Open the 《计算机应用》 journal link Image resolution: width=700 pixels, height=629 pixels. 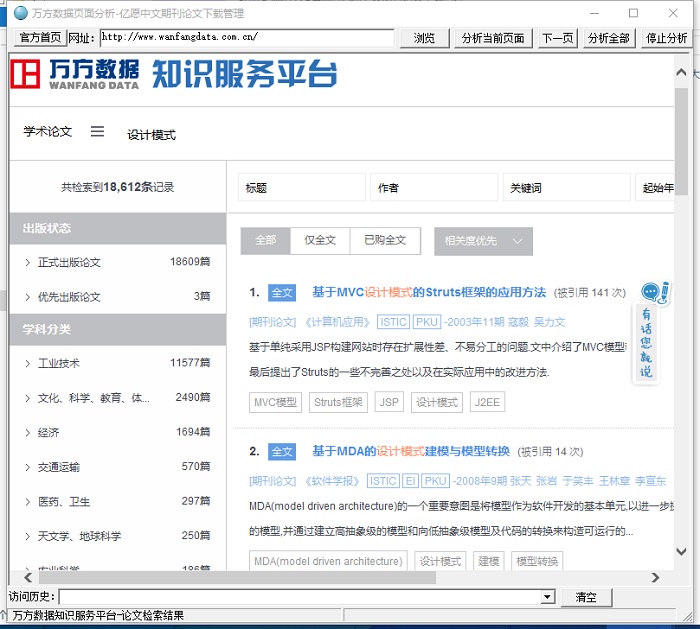pyautogui.click(x=338, y=322)
